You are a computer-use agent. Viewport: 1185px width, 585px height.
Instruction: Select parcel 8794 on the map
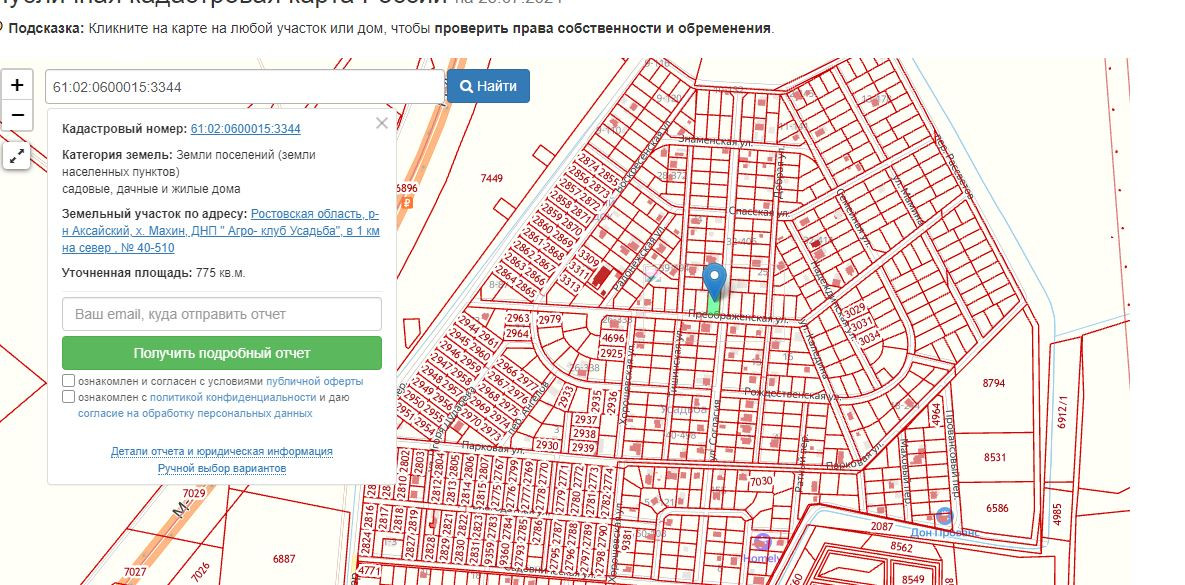tap(994, 383)
